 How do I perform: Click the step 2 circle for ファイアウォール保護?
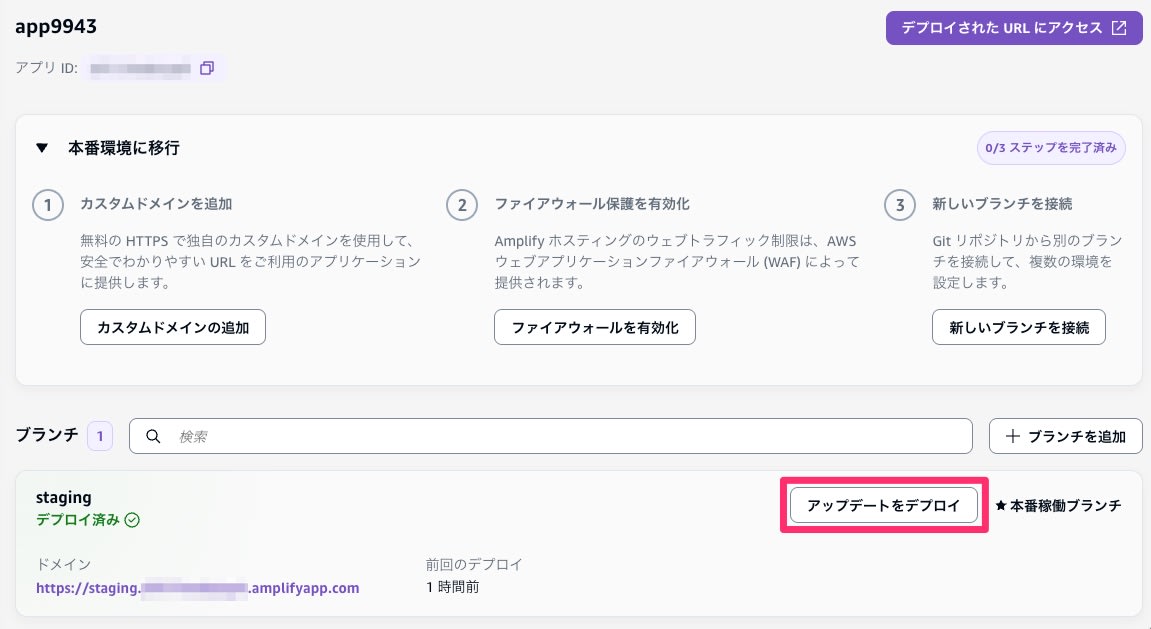tap(462, 205)
